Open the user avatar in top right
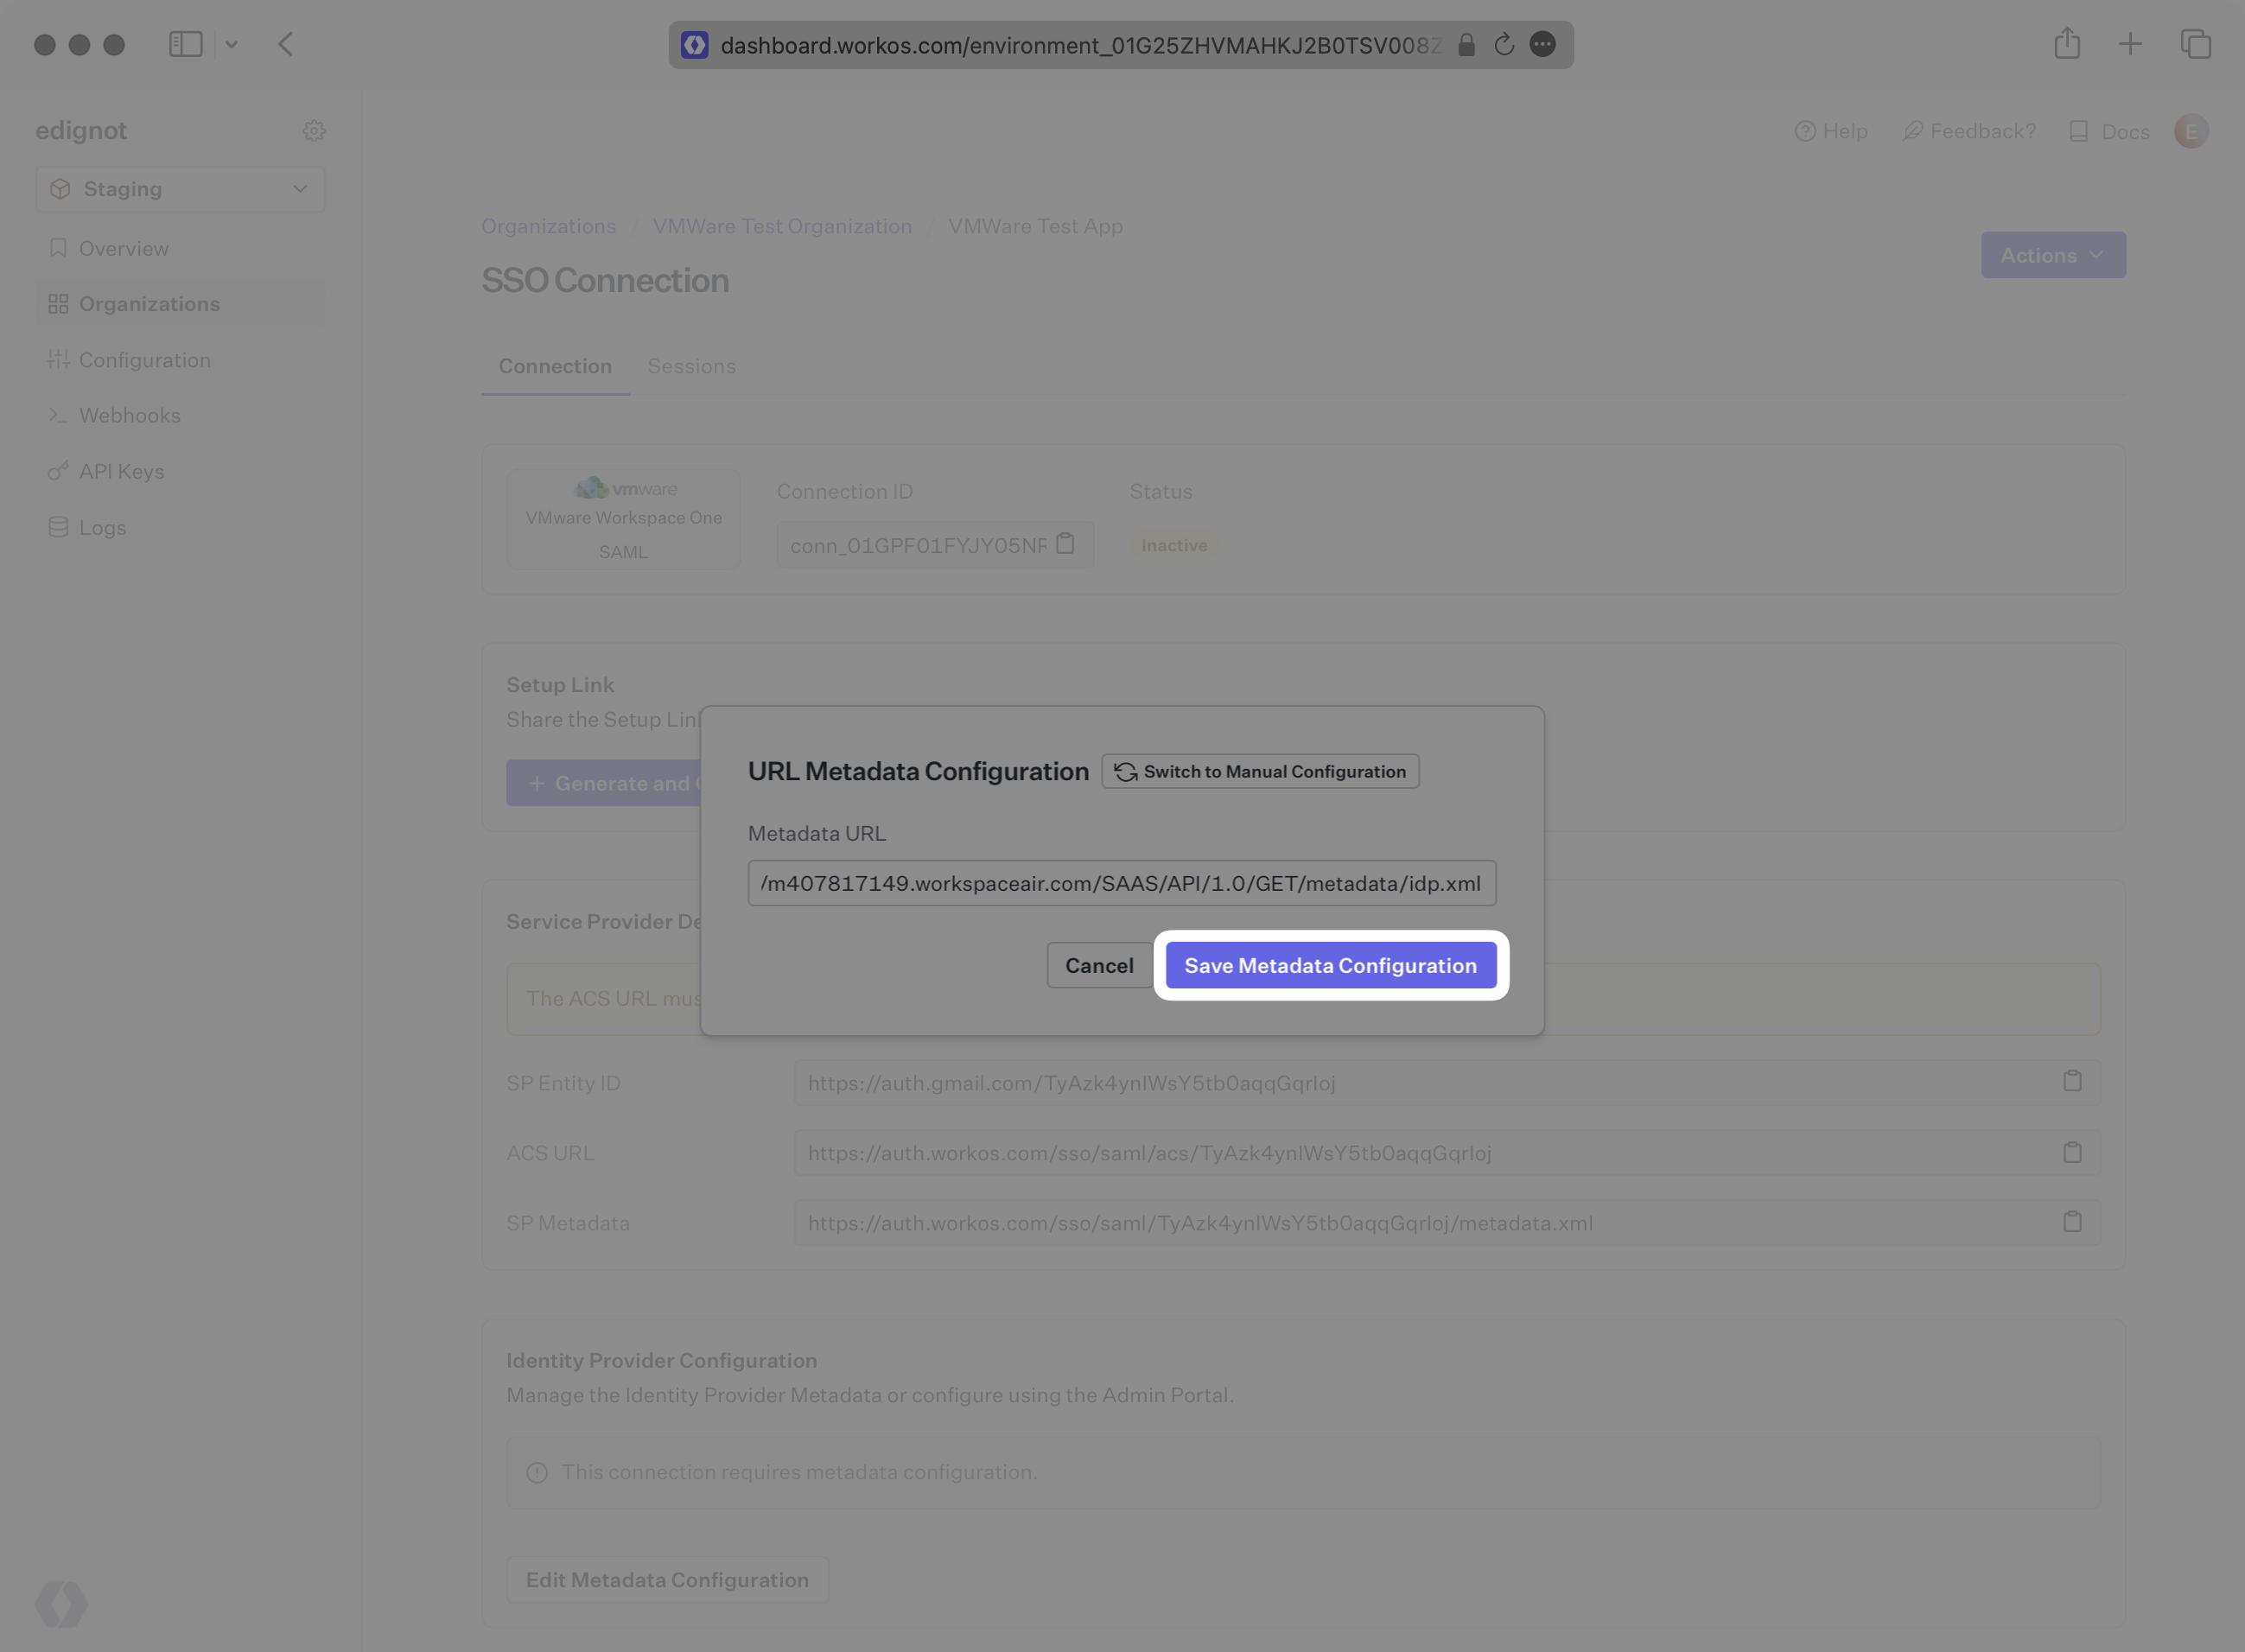 2190,131
